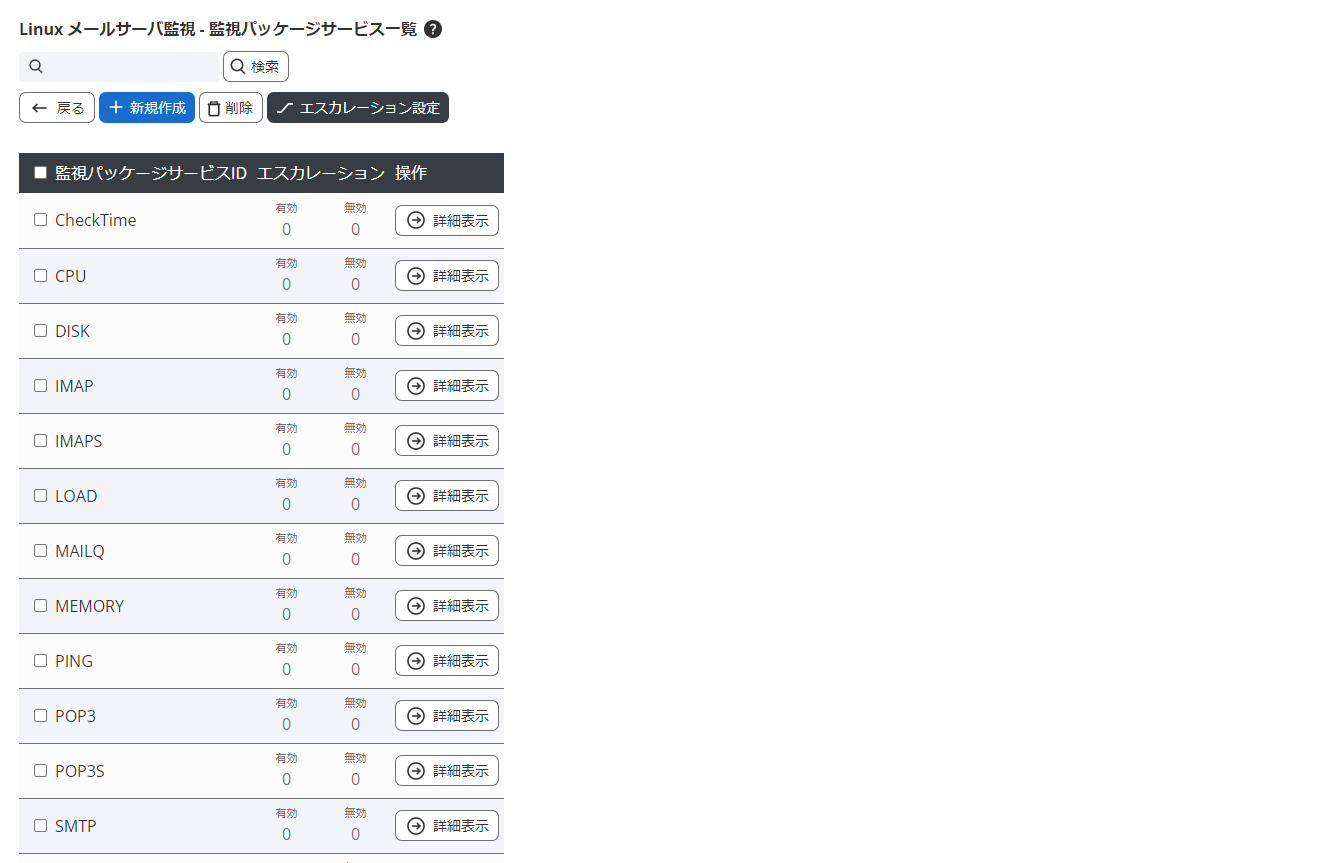Open 詳細表示 for PING
Screen dimensions: 1329x863
tap(447, 661)
